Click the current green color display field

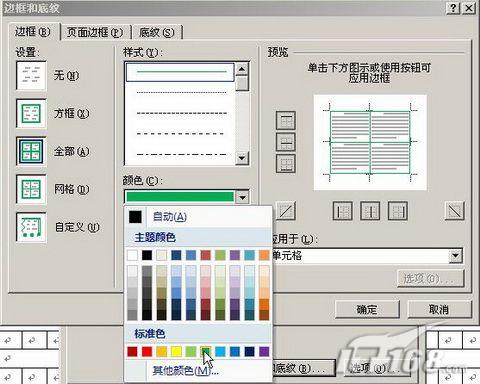pyautogui.click(x=180, y=197)
